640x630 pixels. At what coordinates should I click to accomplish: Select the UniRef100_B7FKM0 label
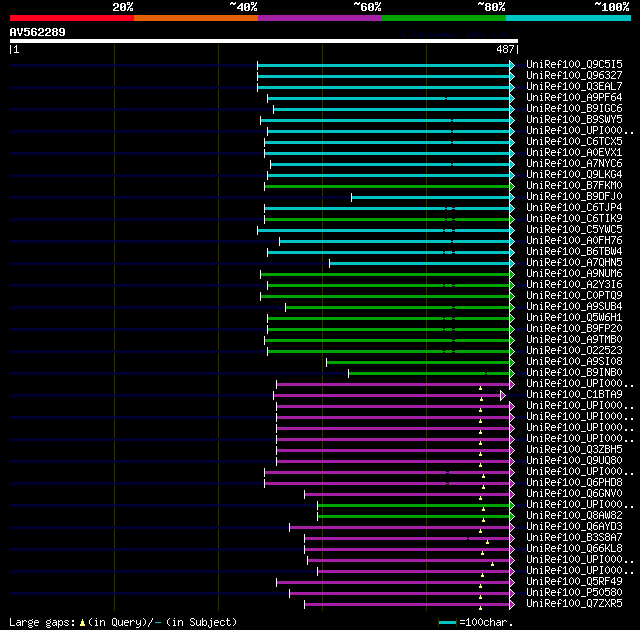(x=574, y=186)
